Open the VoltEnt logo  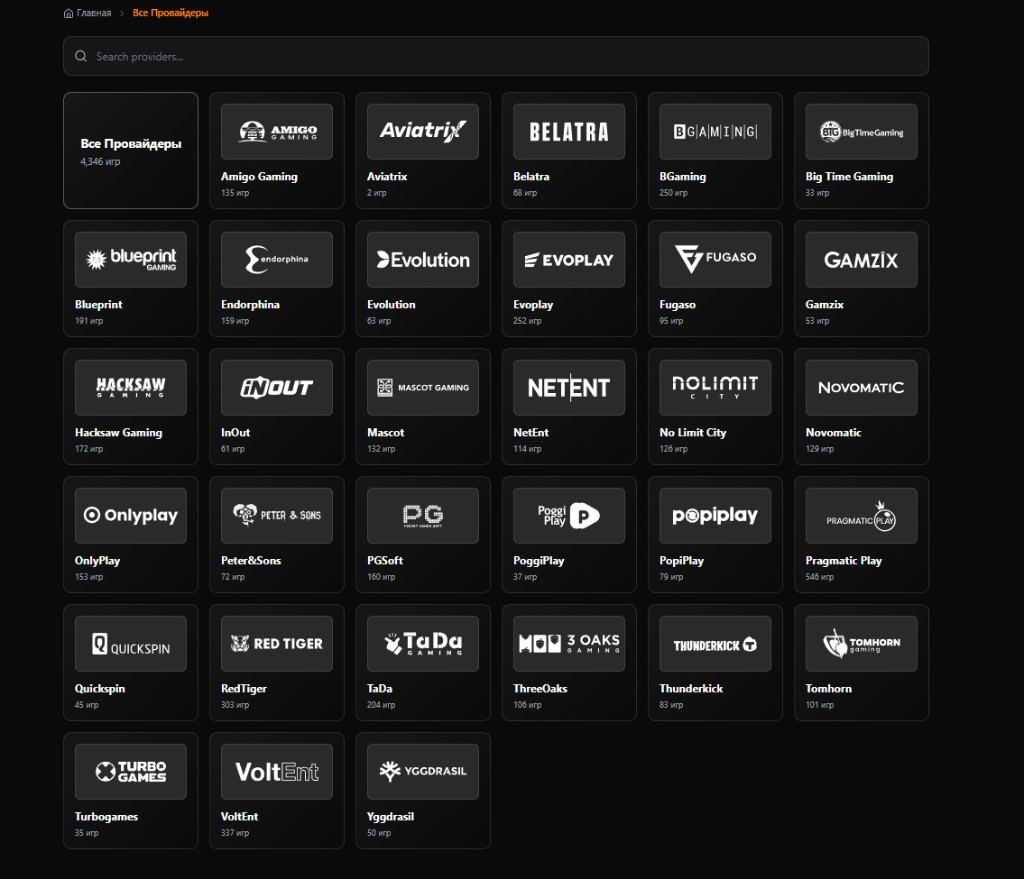(x=277, y=771)
